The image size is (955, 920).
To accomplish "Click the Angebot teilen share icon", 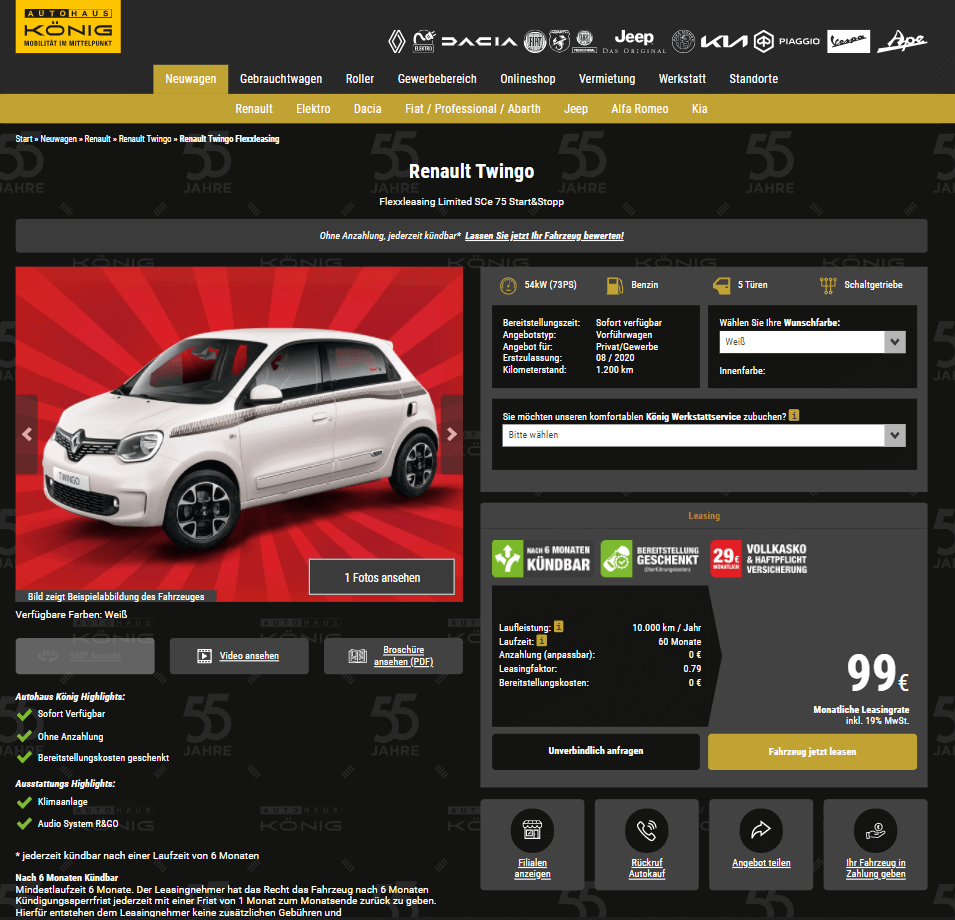I will pyautogui.click(x=761, y=830).
